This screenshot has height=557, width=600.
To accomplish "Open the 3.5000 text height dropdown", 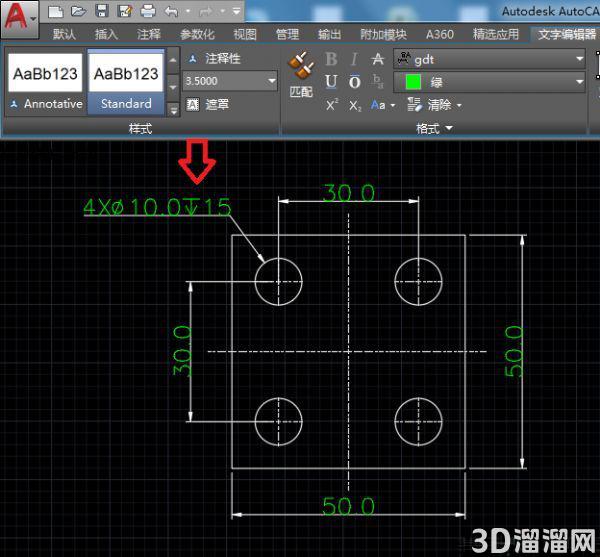I will 230,81.
